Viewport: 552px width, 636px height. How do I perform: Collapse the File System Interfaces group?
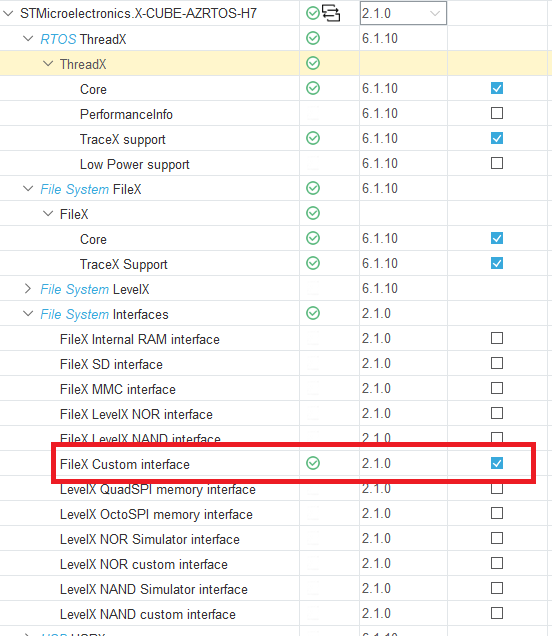(28, 314)
